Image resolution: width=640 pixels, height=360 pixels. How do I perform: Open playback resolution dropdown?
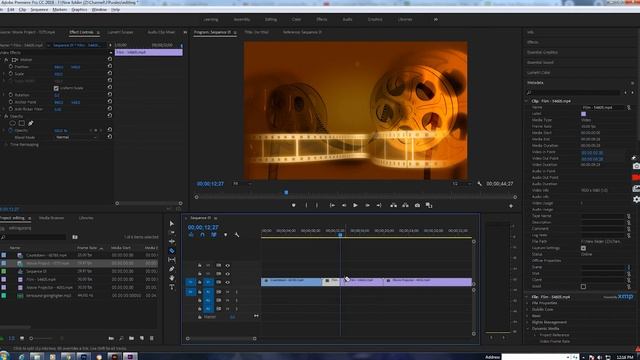point(461,184)
